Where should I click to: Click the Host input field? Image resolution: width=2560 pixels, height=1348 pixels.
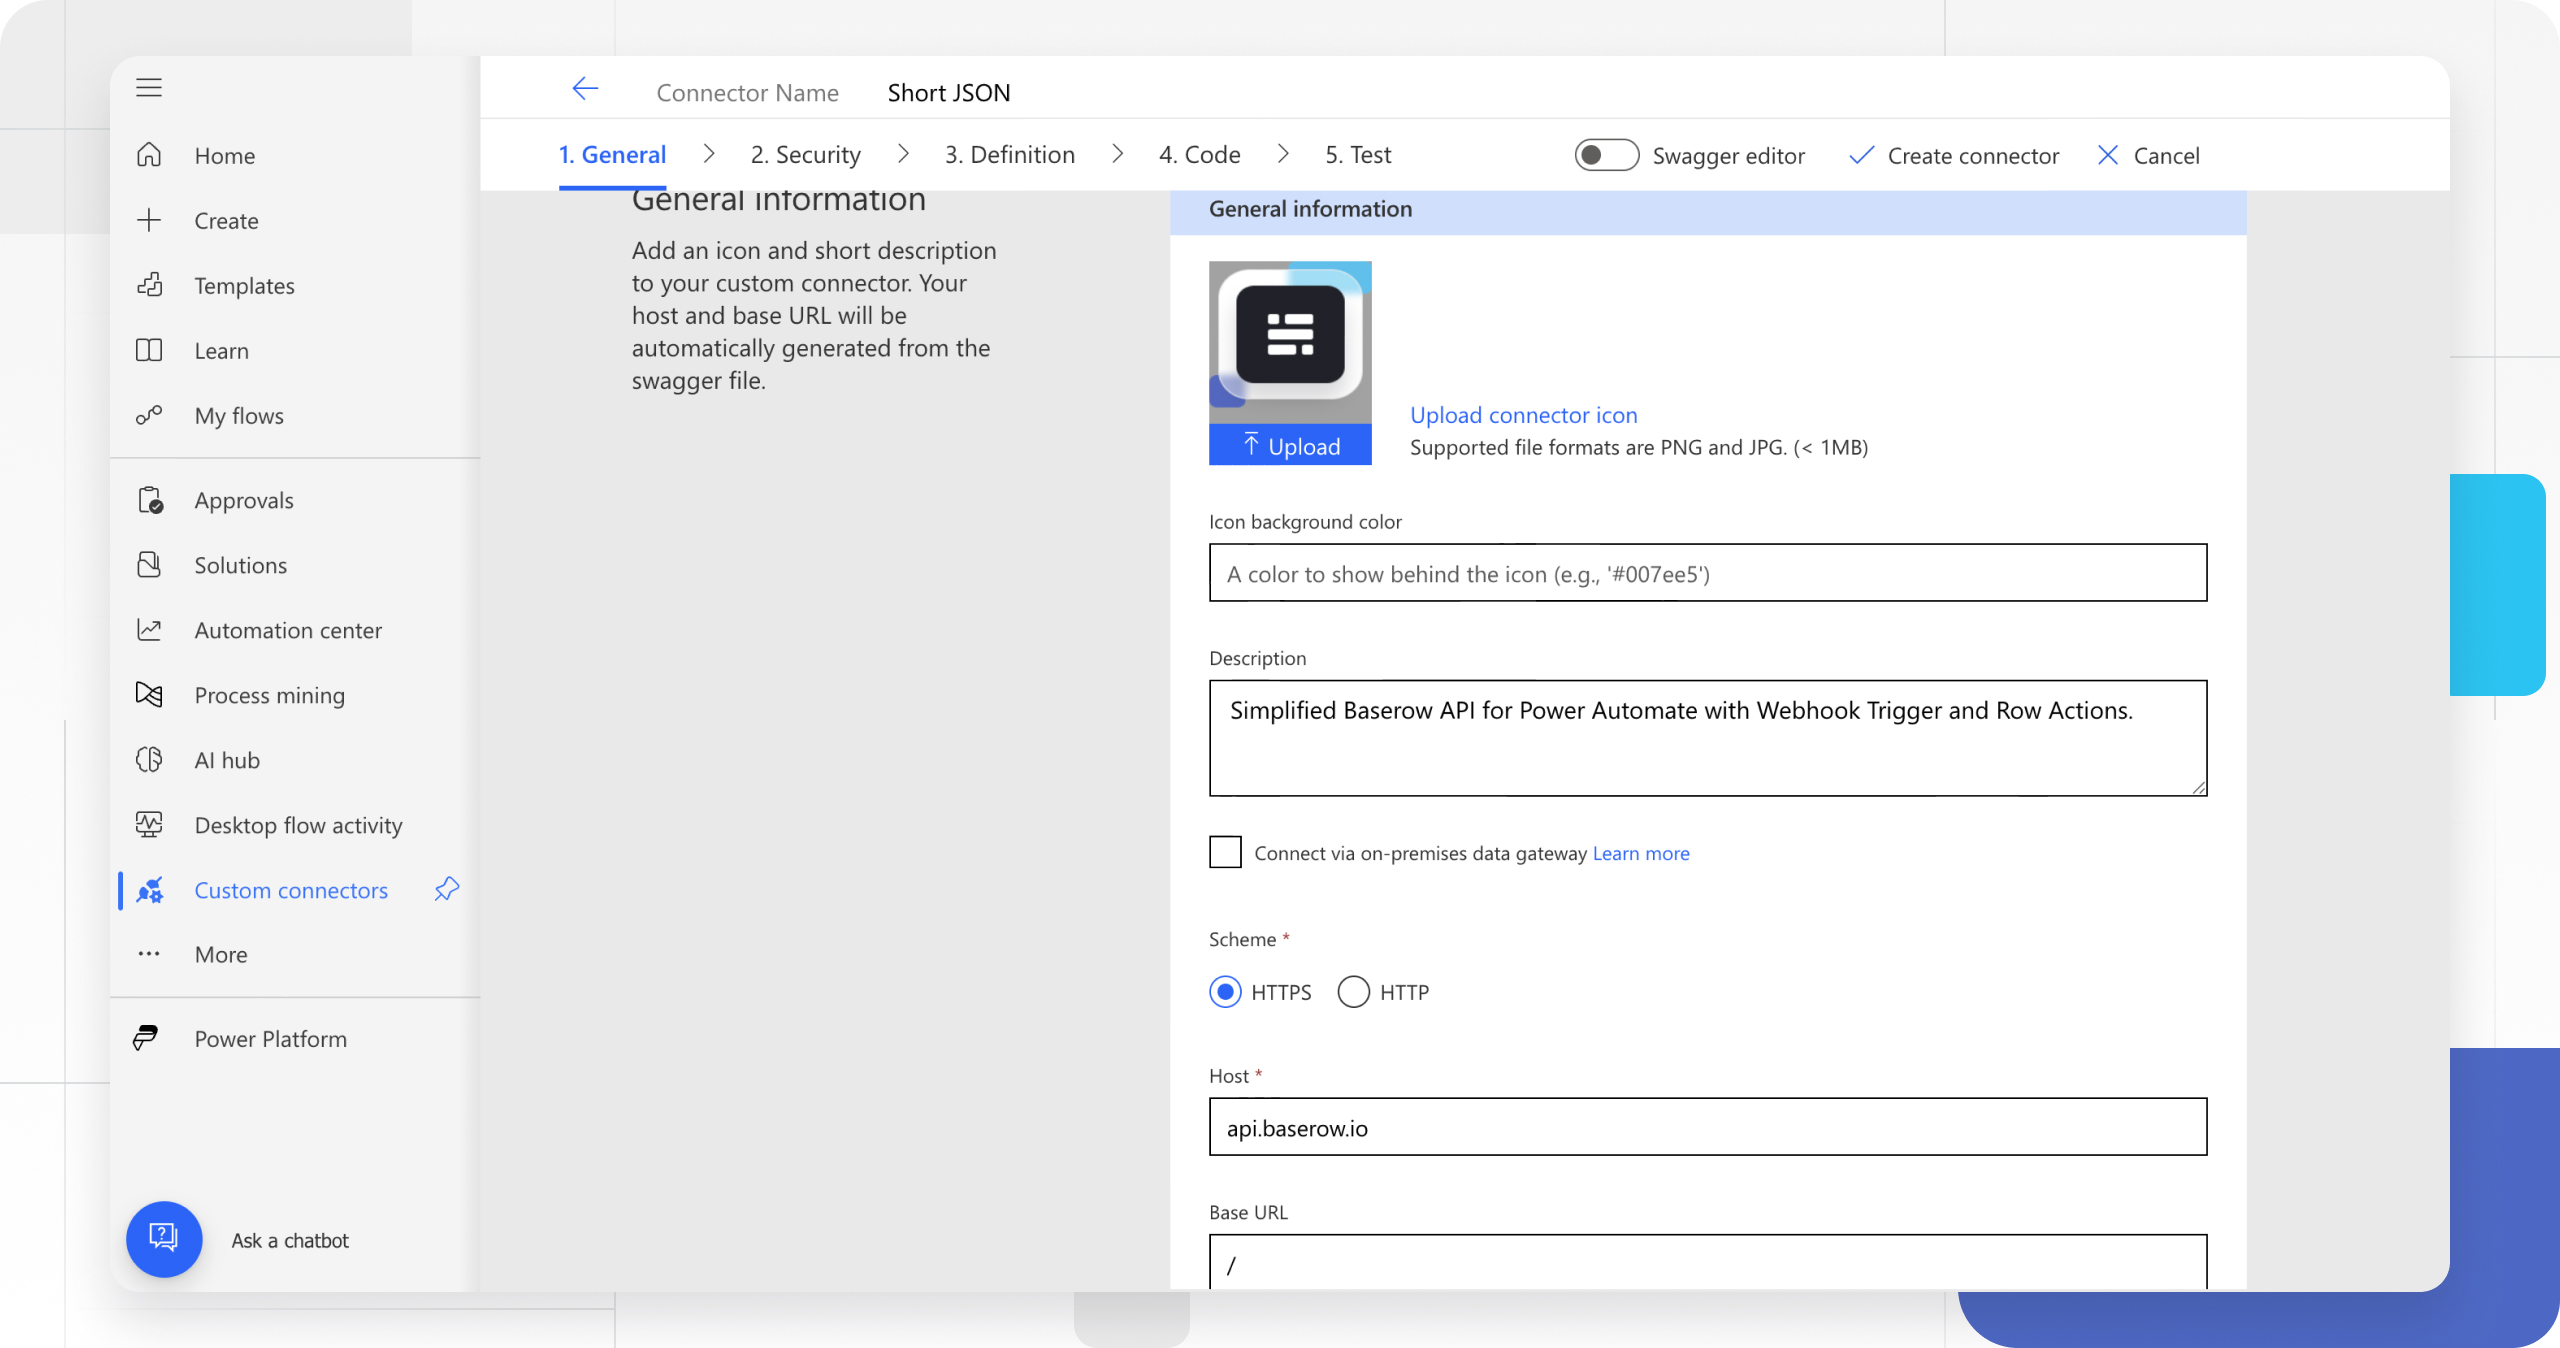coord(1707,1127)
